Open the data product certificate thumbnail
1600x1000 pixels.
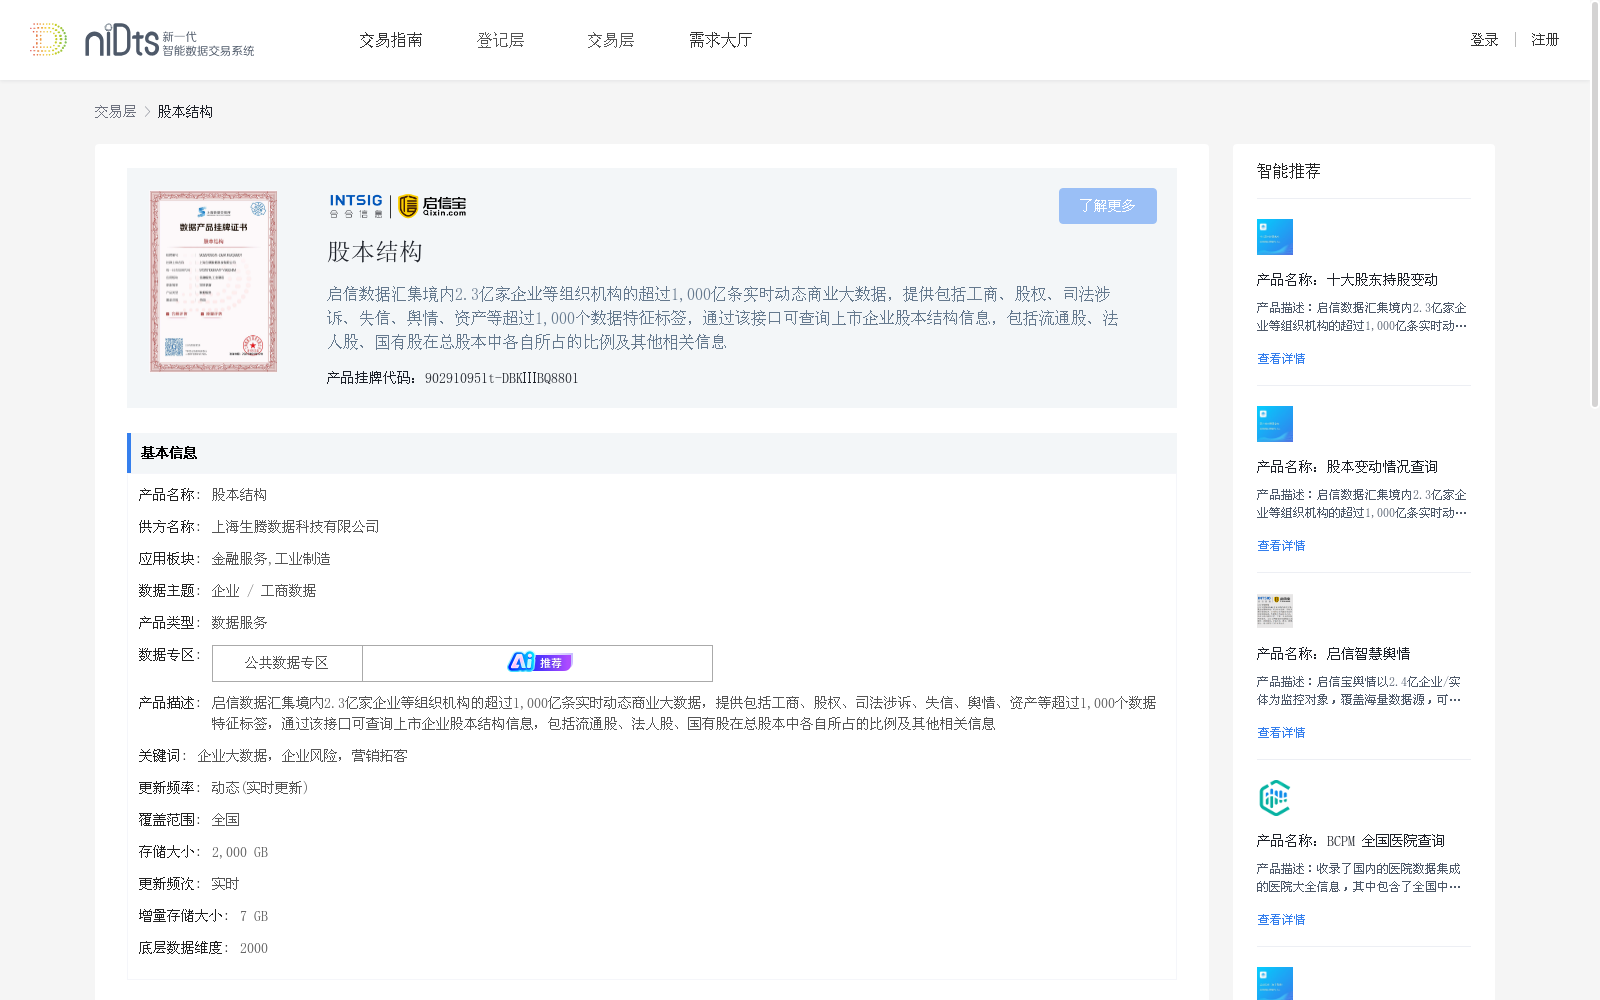[213, 282]
